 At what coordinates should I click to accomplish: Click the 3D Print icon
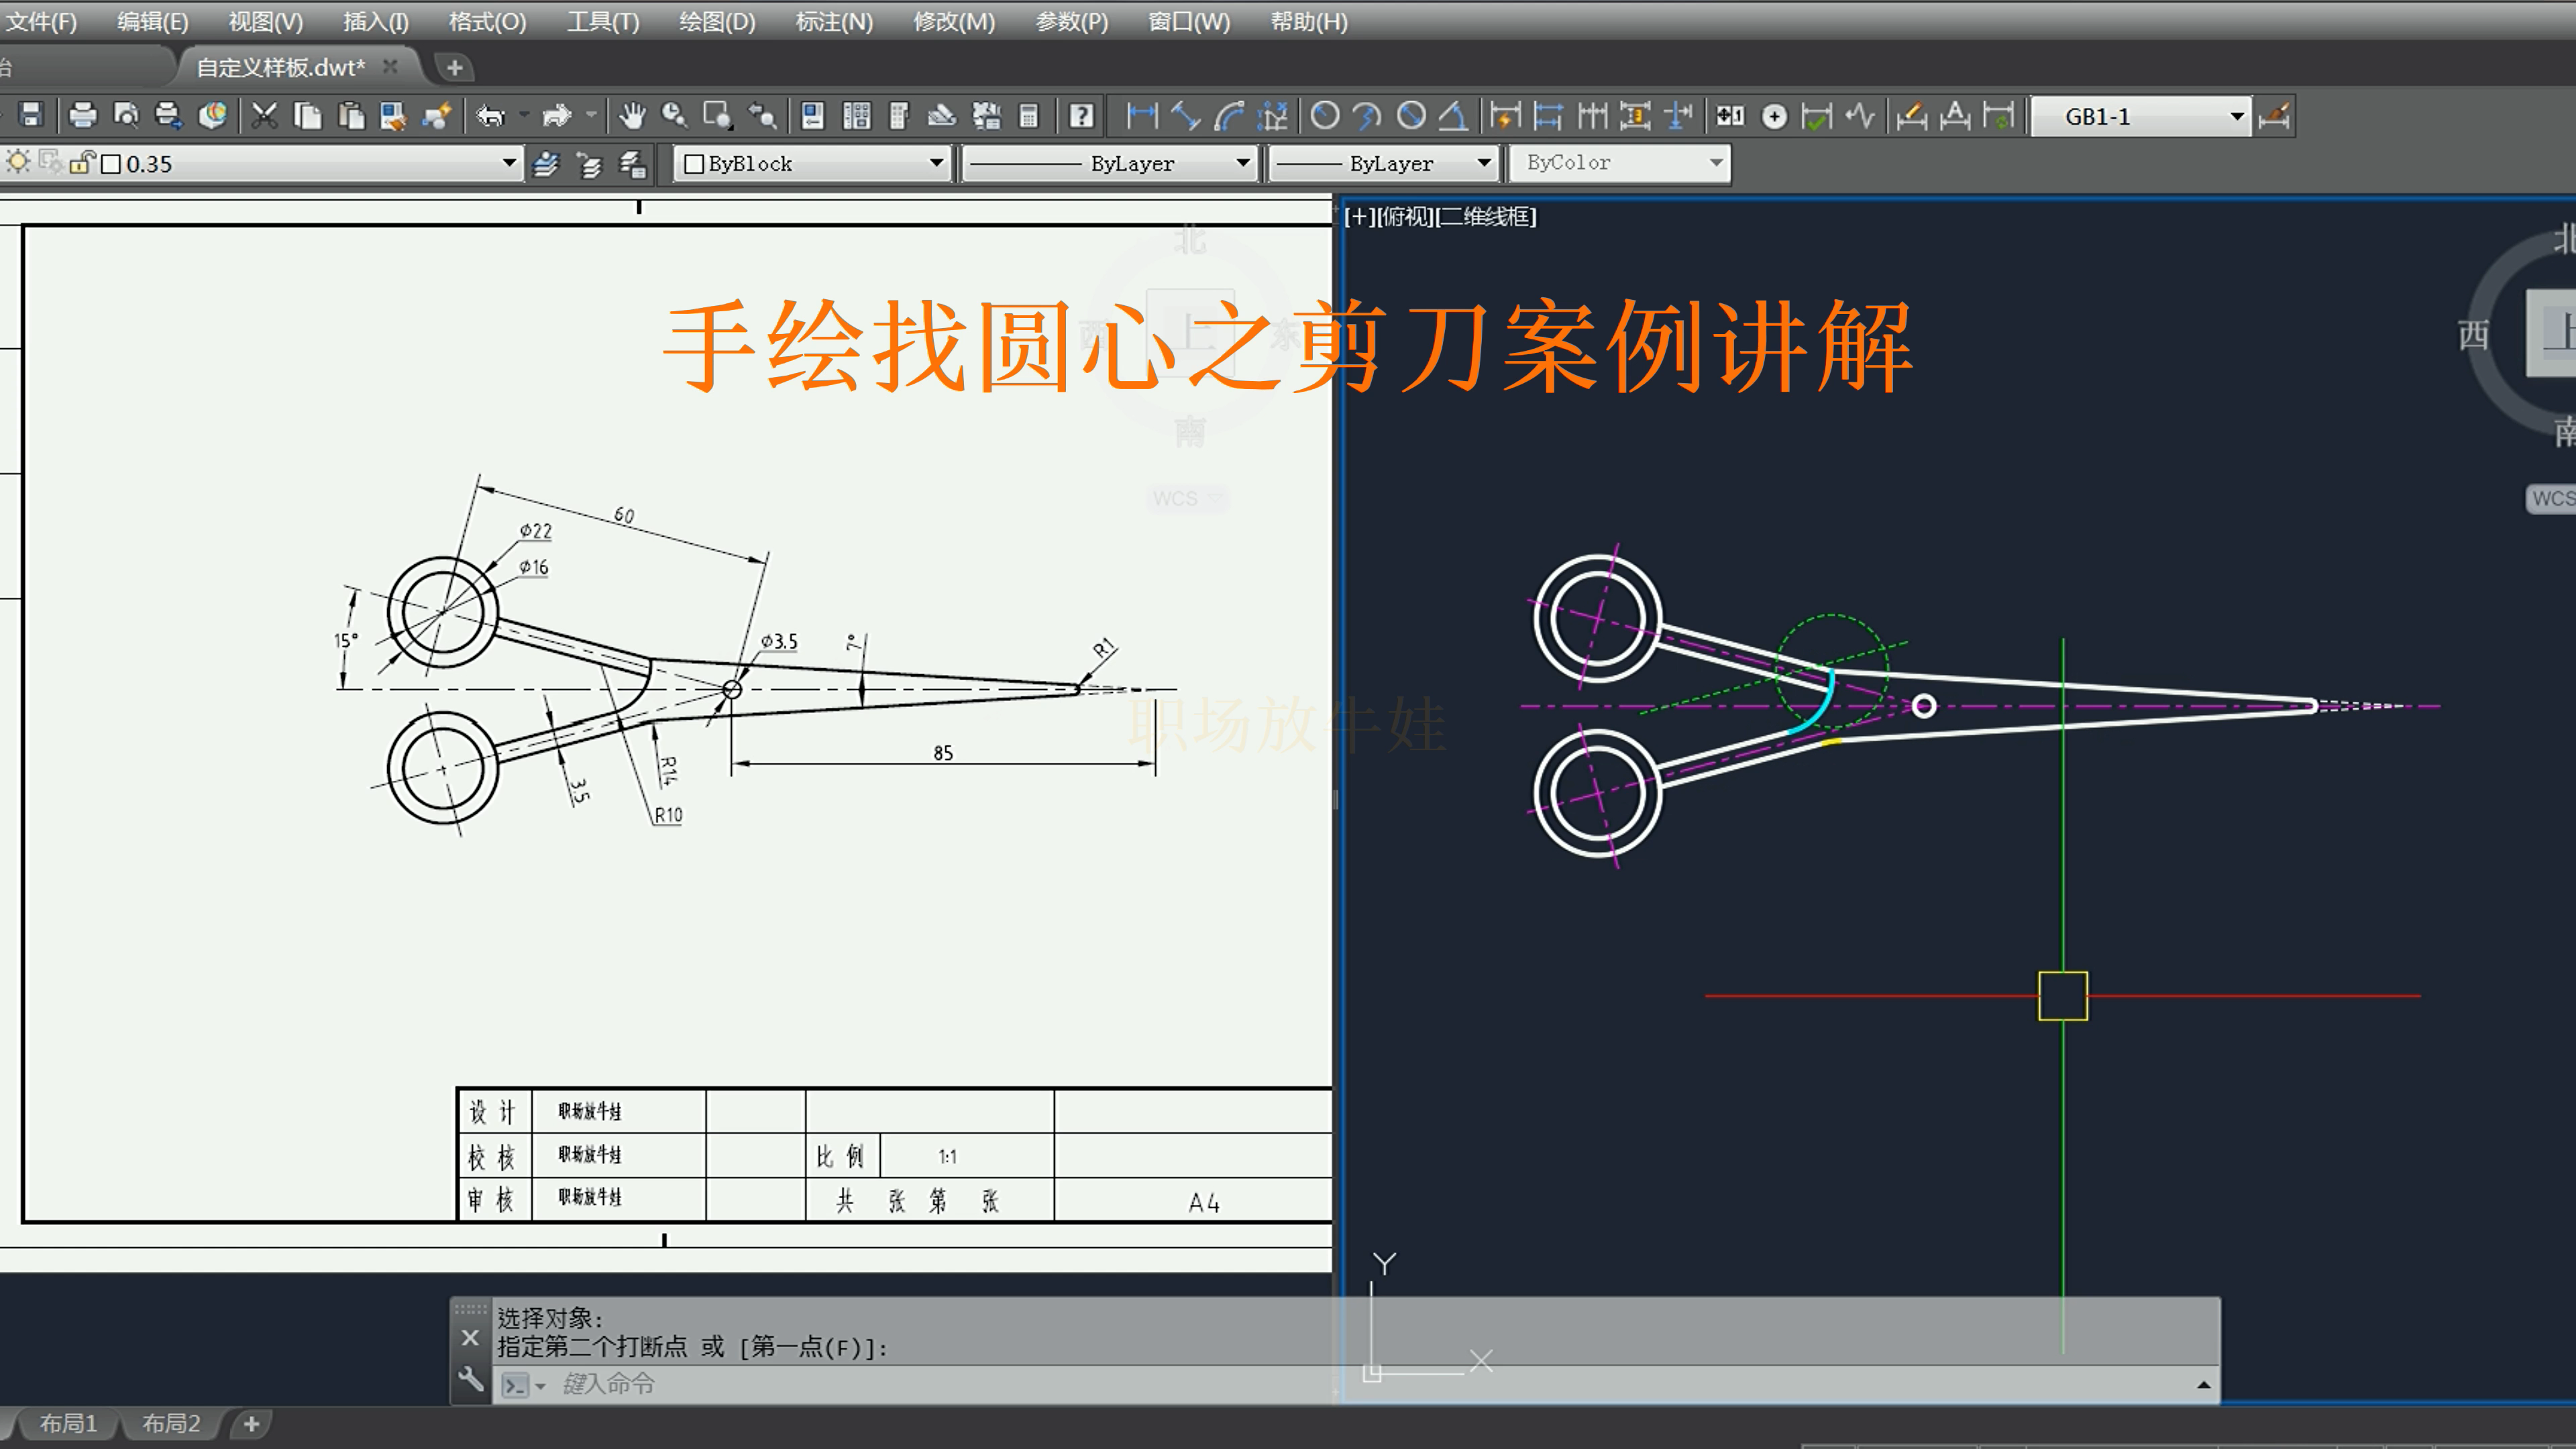pos(212,116)
